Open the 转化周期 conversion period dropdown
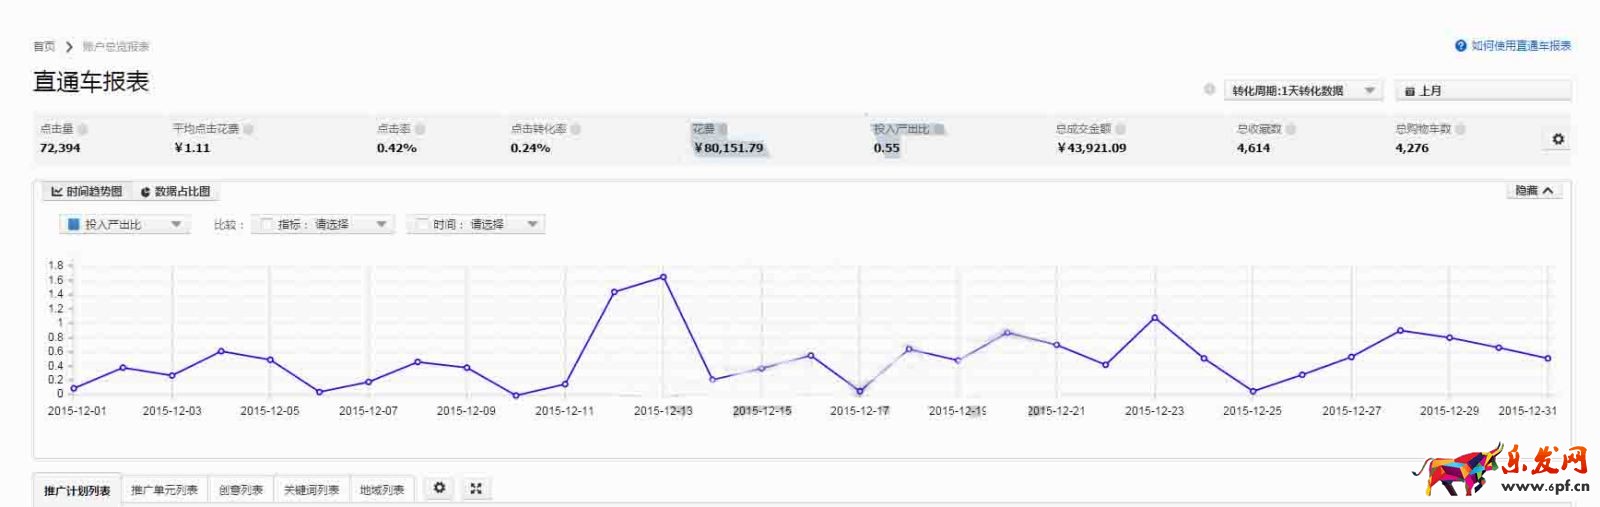Screen dimensions: 1600x507 pos(1303,91)
